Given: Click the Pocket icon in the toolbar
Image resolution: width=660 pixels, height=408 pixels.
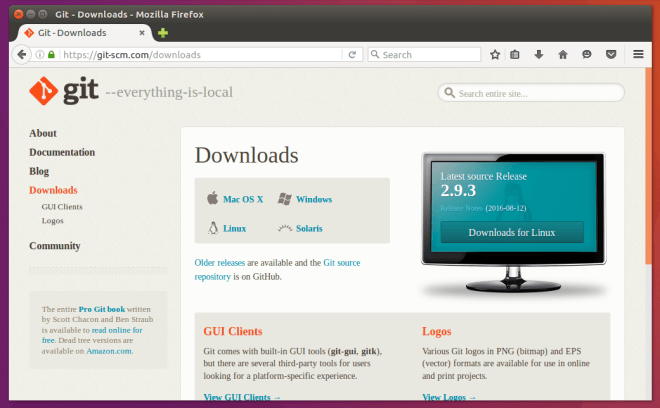Looking at the screenshot, I should click(x=610, y=55).
